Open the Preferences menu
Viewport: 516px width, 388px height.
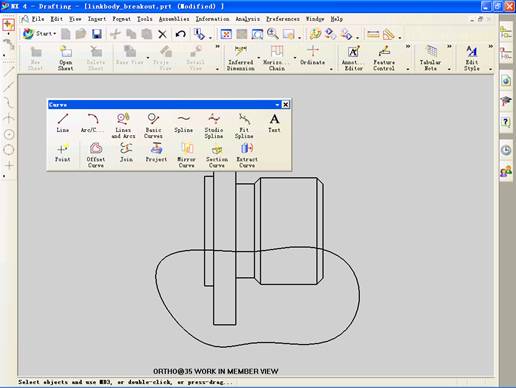[x=283, y=19]
